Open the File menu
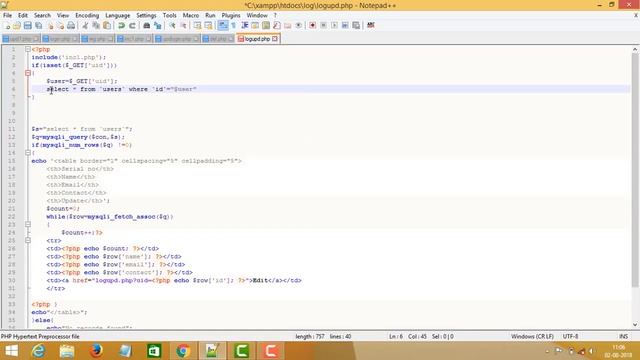The height and width of the screenshot is (360, 640). tap(7, 16)
